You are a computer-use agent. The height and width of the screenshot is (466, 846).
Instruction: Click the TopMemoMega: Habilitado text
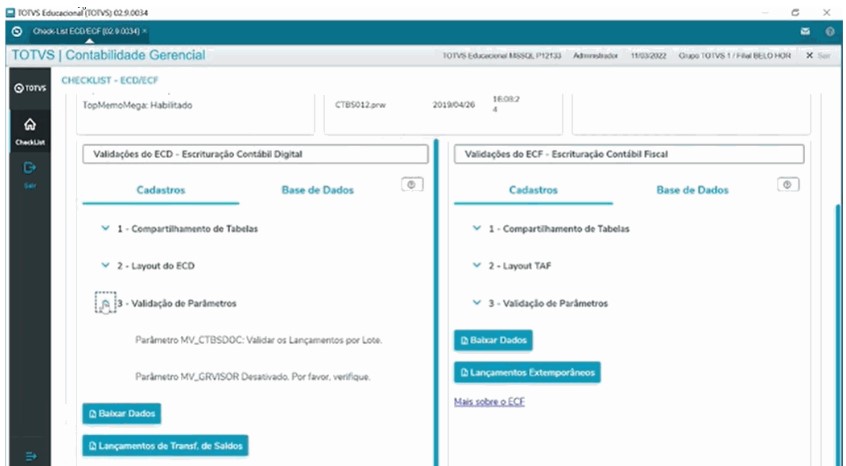[x=137, y=105]
